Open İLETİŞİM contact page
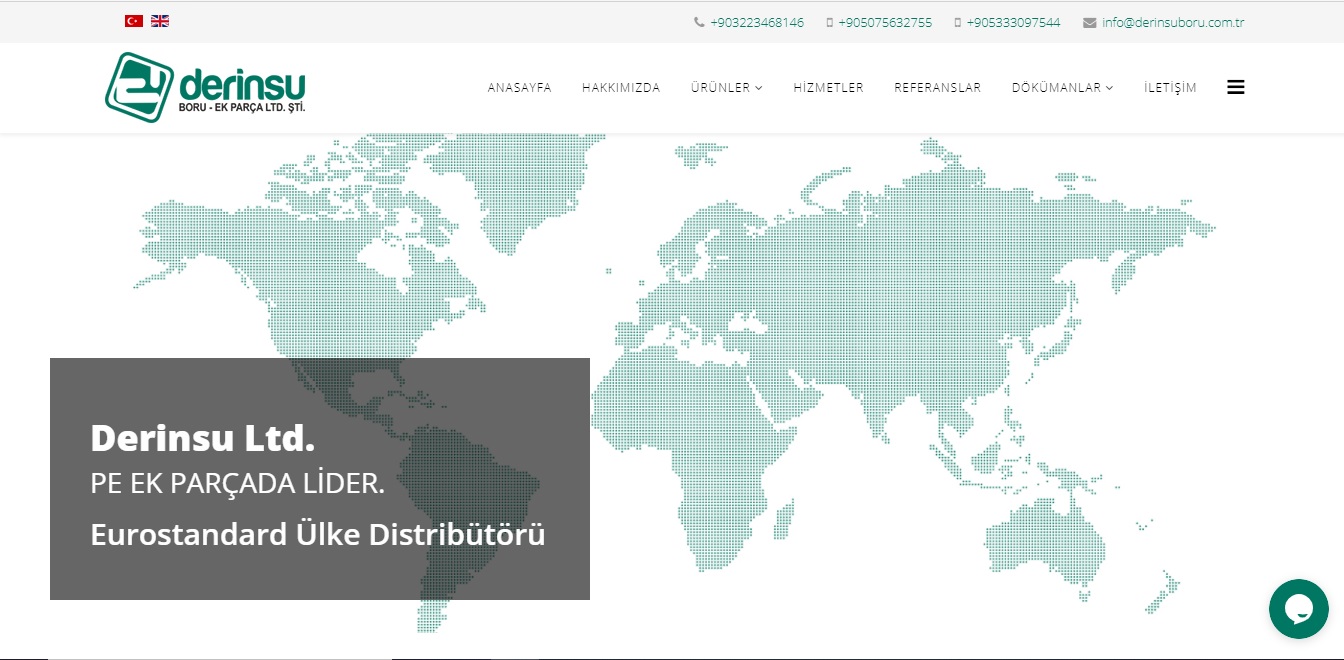 1170,88
